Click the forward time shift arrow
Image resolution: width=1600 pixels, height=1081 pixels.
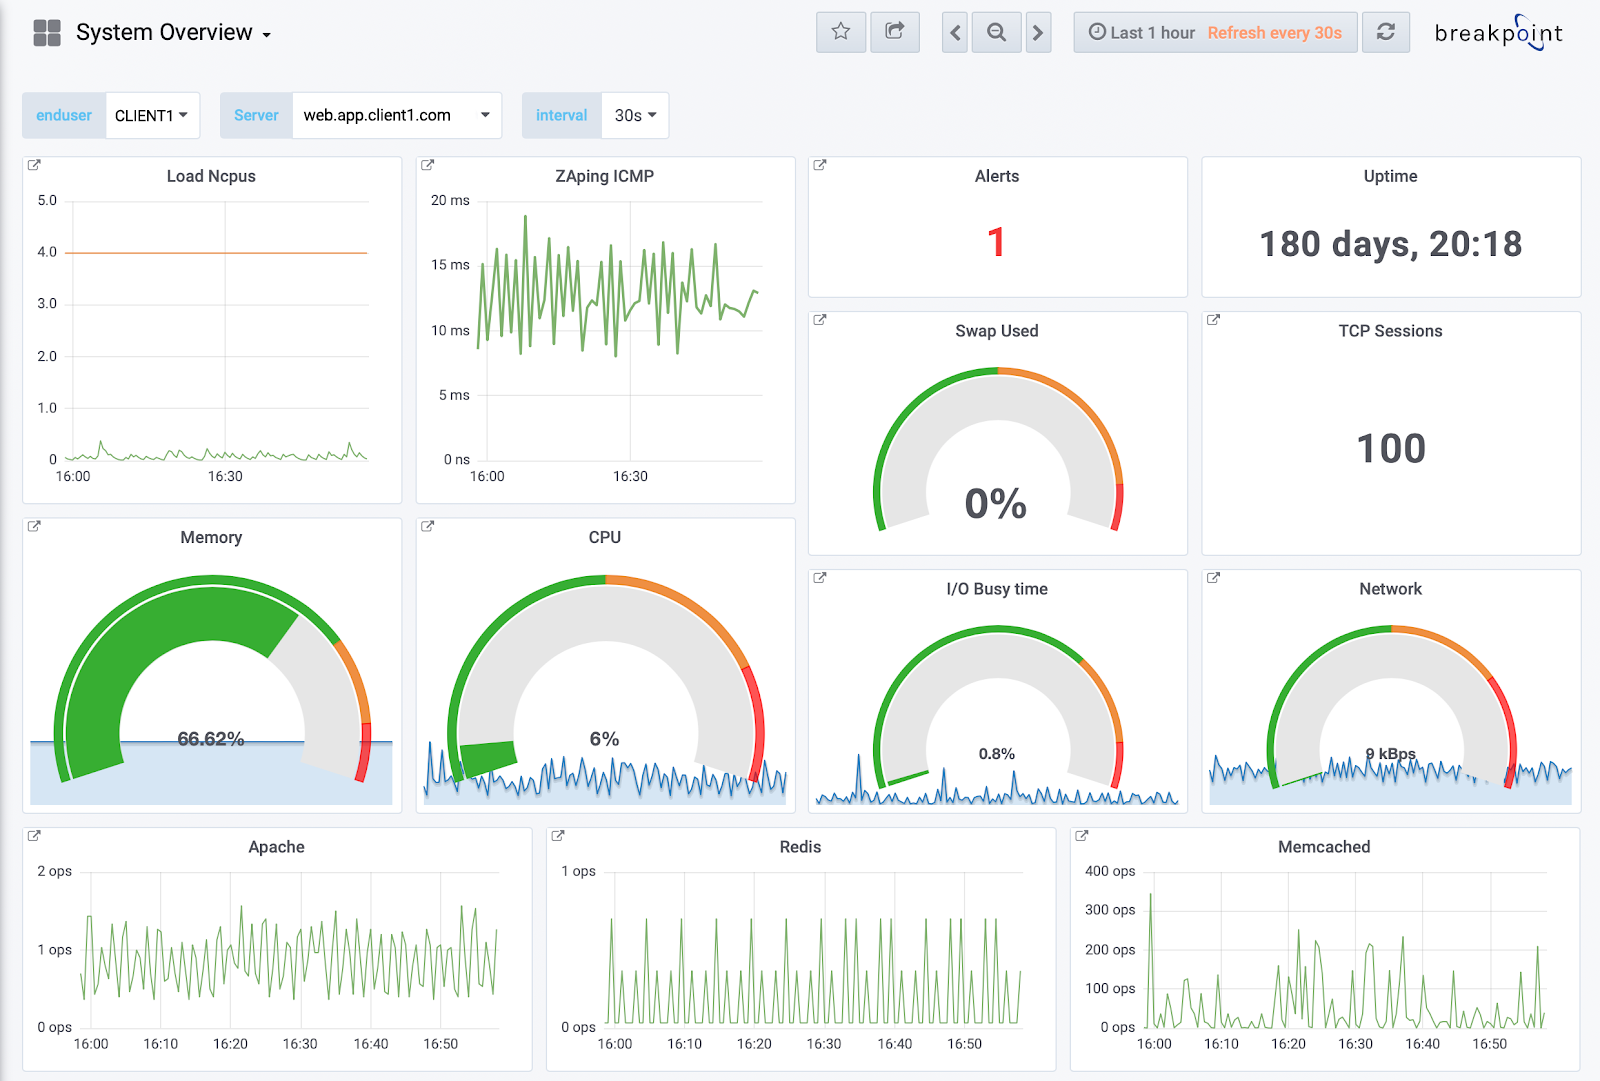tap(1039, 31)
